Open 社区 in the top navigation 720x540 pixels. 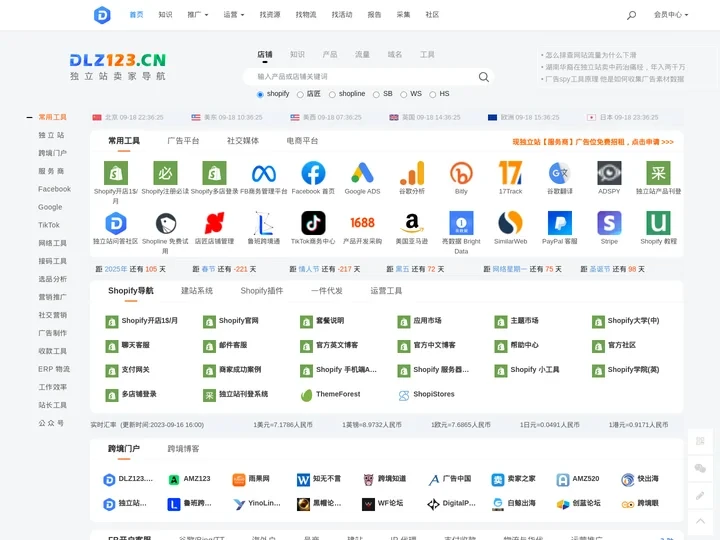click(432, 15)
